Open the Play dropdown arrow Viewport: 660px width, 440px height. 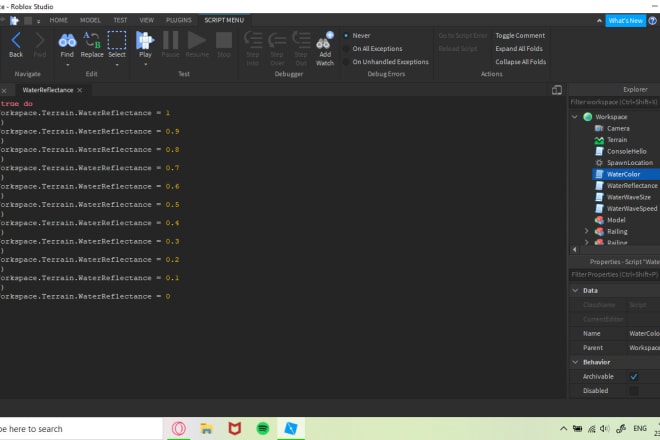[x=146, y=65]
